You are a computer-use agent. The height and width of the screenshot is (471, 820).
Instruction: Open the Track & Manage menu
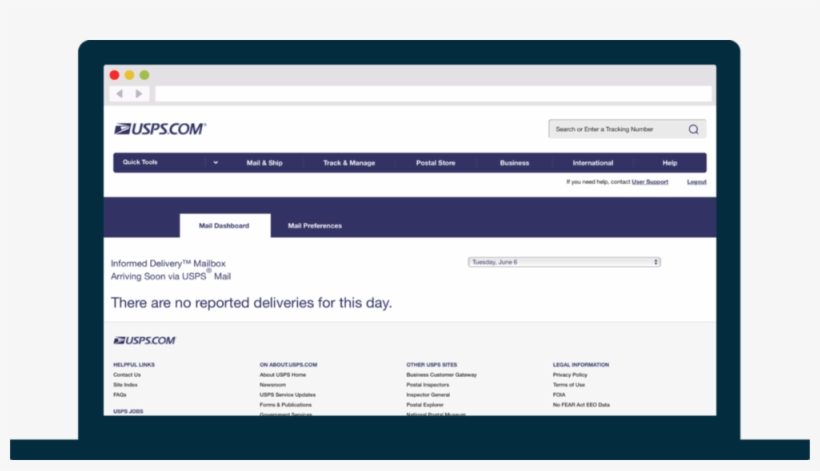pos(349,163)
